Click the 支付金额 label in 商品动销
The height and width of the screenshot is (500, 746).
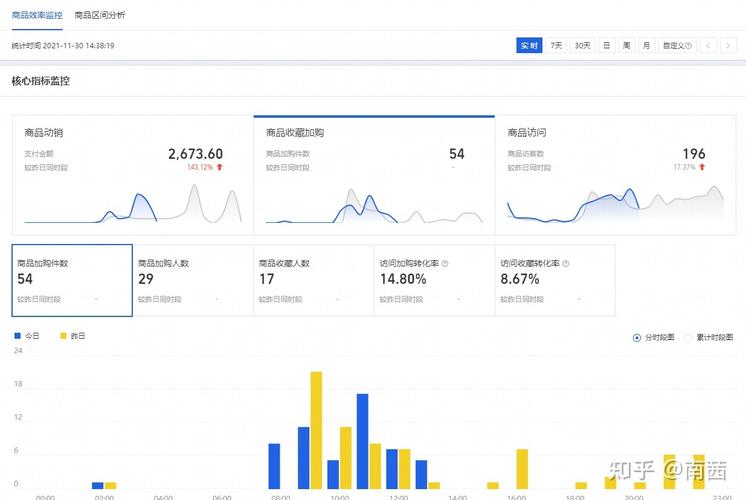pyautogui.click(x=39, y=154)
